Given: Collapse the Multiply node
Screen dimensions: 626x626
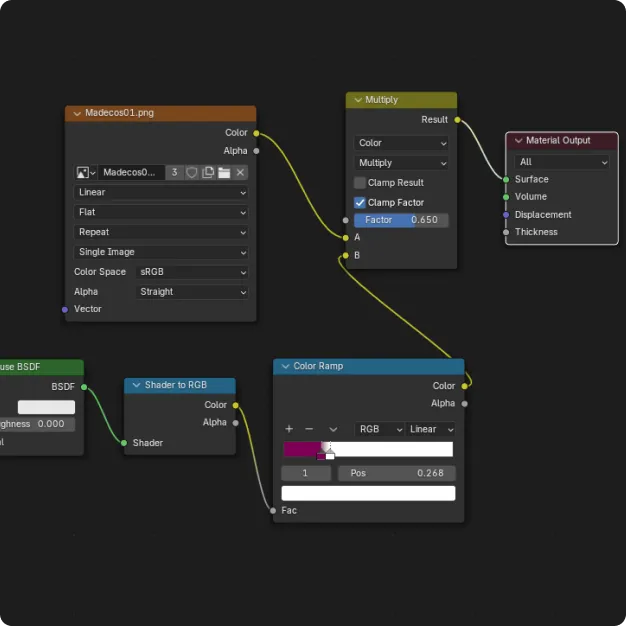Looking at the screenshot, I should [x=358, y=100].
